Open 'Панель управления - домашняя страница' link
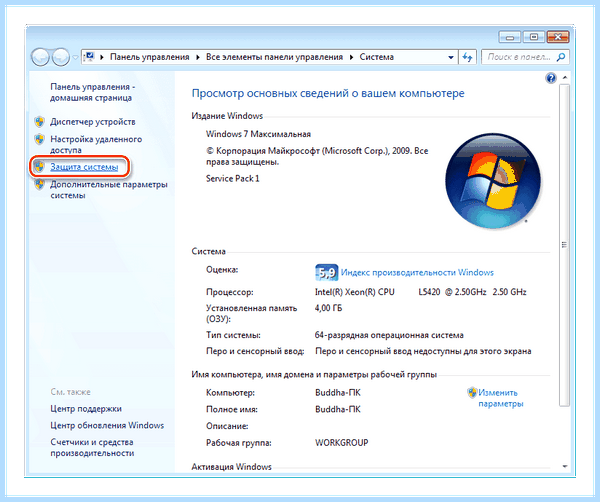Viewport: 600px width, 502px height. (x=92, y=92)
